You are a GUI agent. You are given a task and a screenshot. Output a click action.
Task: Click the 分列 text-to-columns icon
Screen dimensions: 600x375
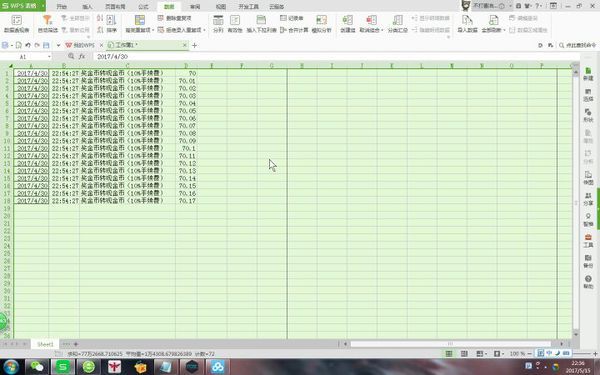click(218, 24)
